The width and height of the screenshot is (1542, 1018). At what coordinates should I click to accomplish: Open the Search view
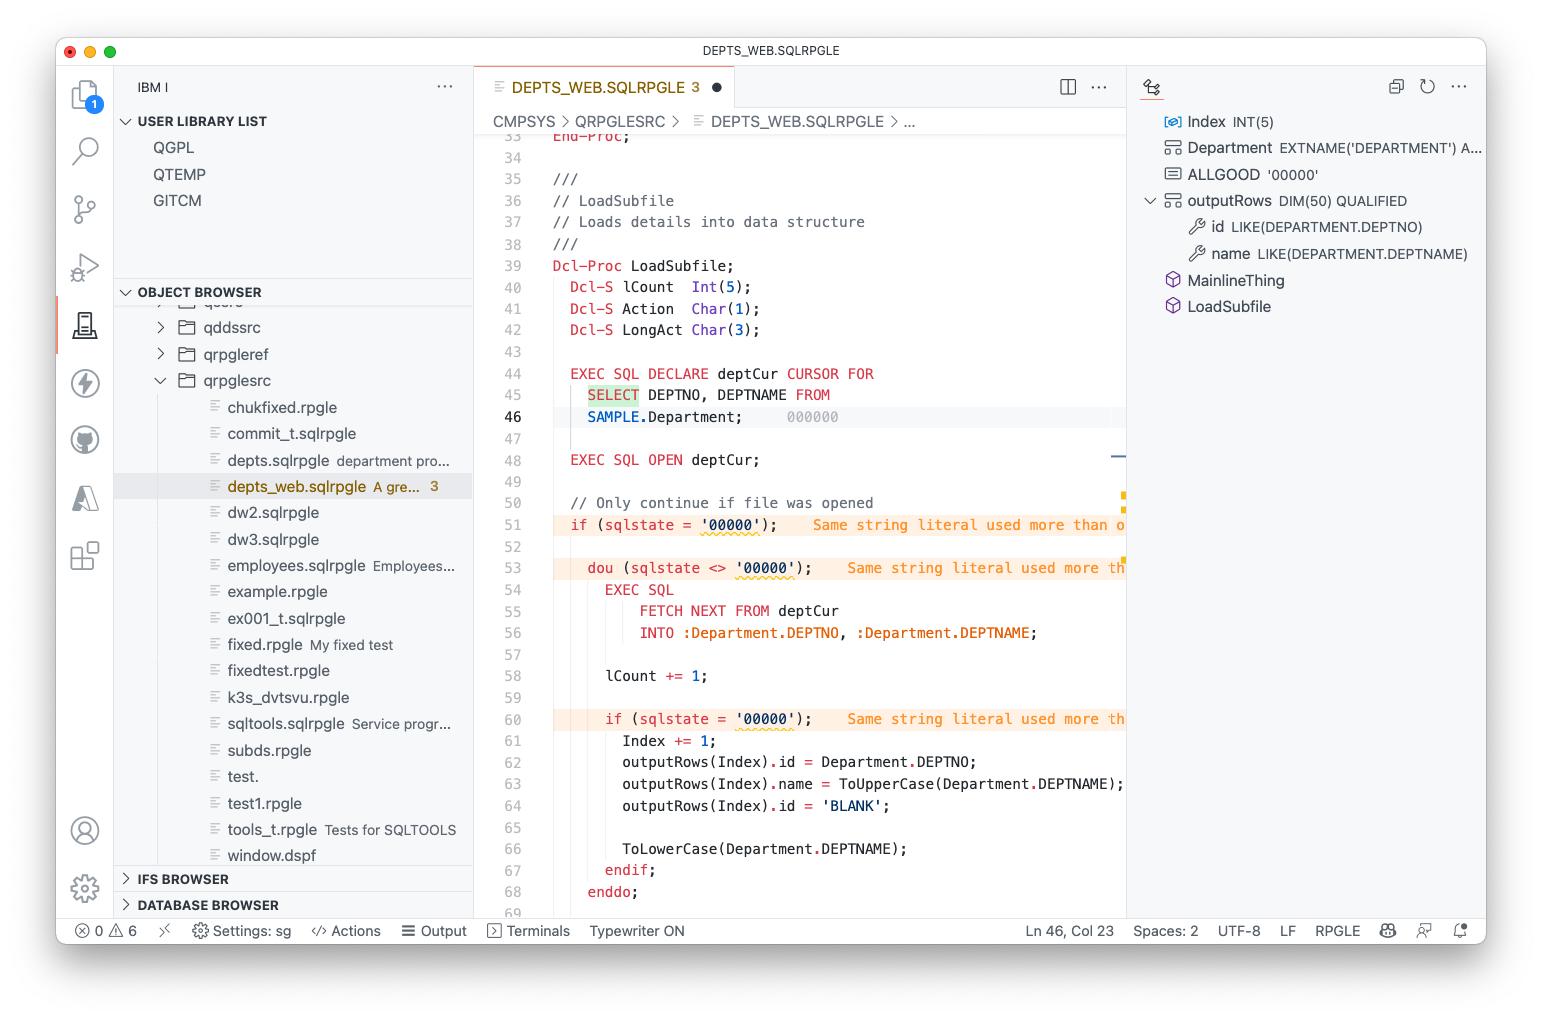pos(85,150)
